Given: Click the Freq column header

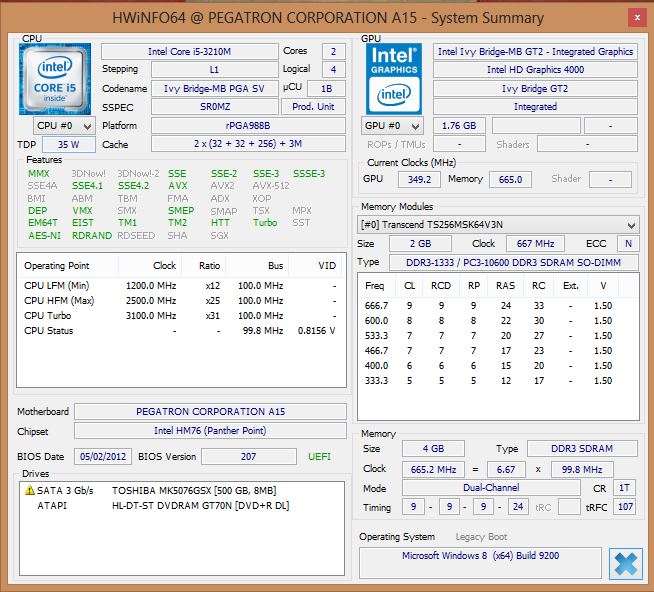Looking at the screenshot, I should coord(375,286).
